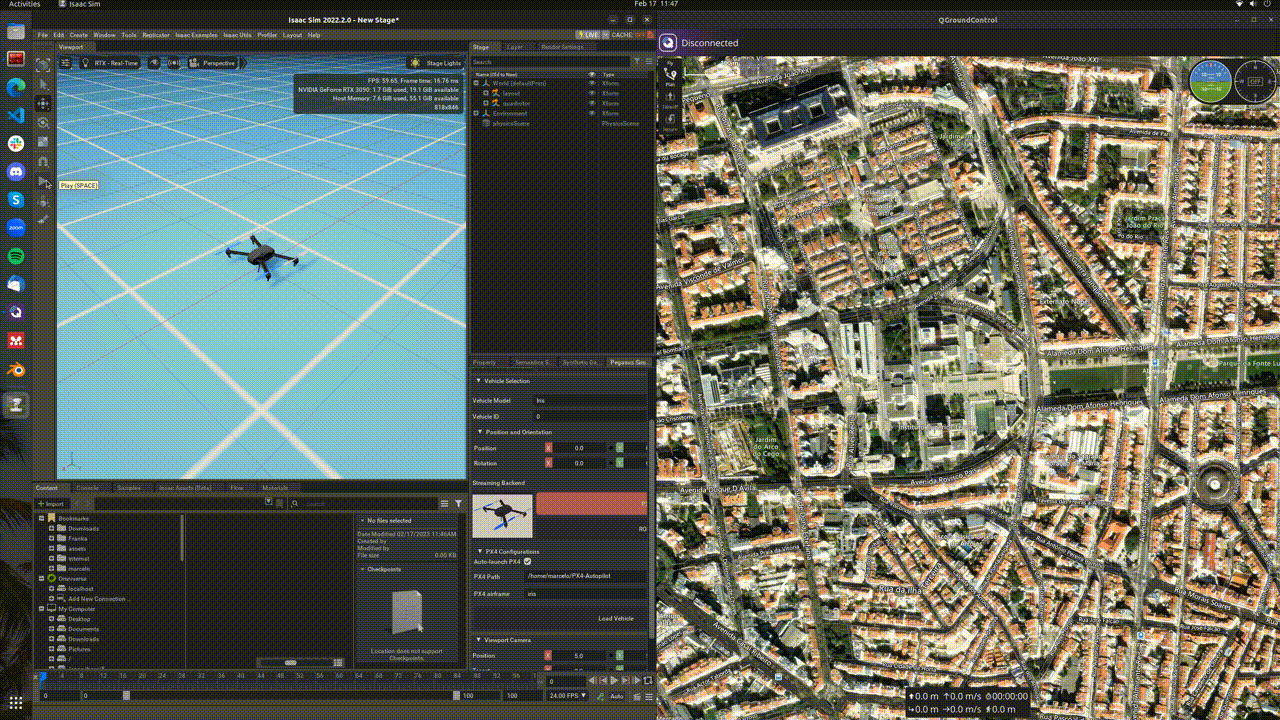Open Visual Studio Code from the dock
The image size is (1280, 720).
(16, 115)
